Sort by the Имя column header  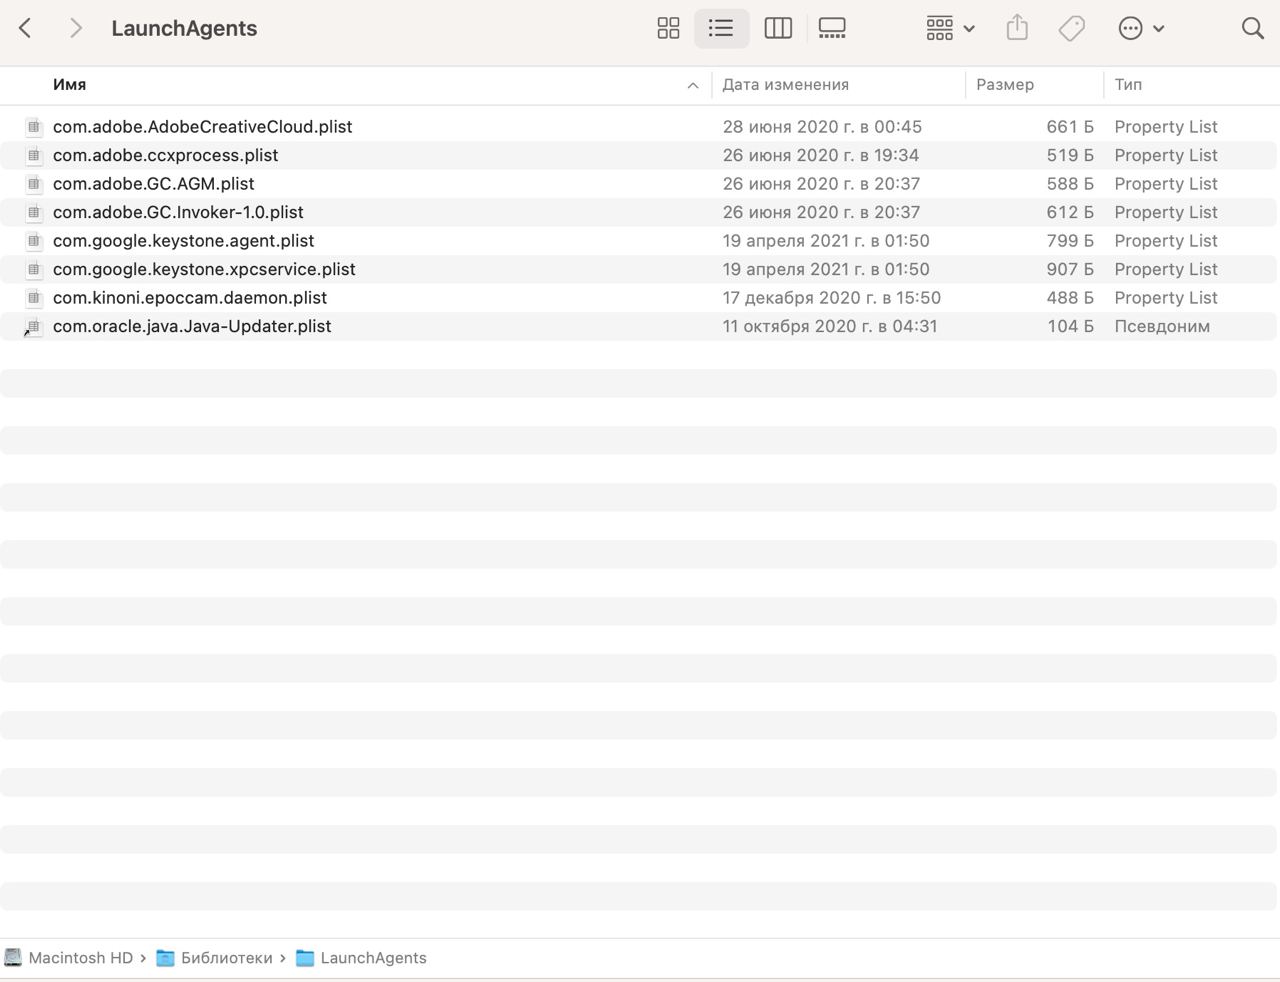[69, 85]
